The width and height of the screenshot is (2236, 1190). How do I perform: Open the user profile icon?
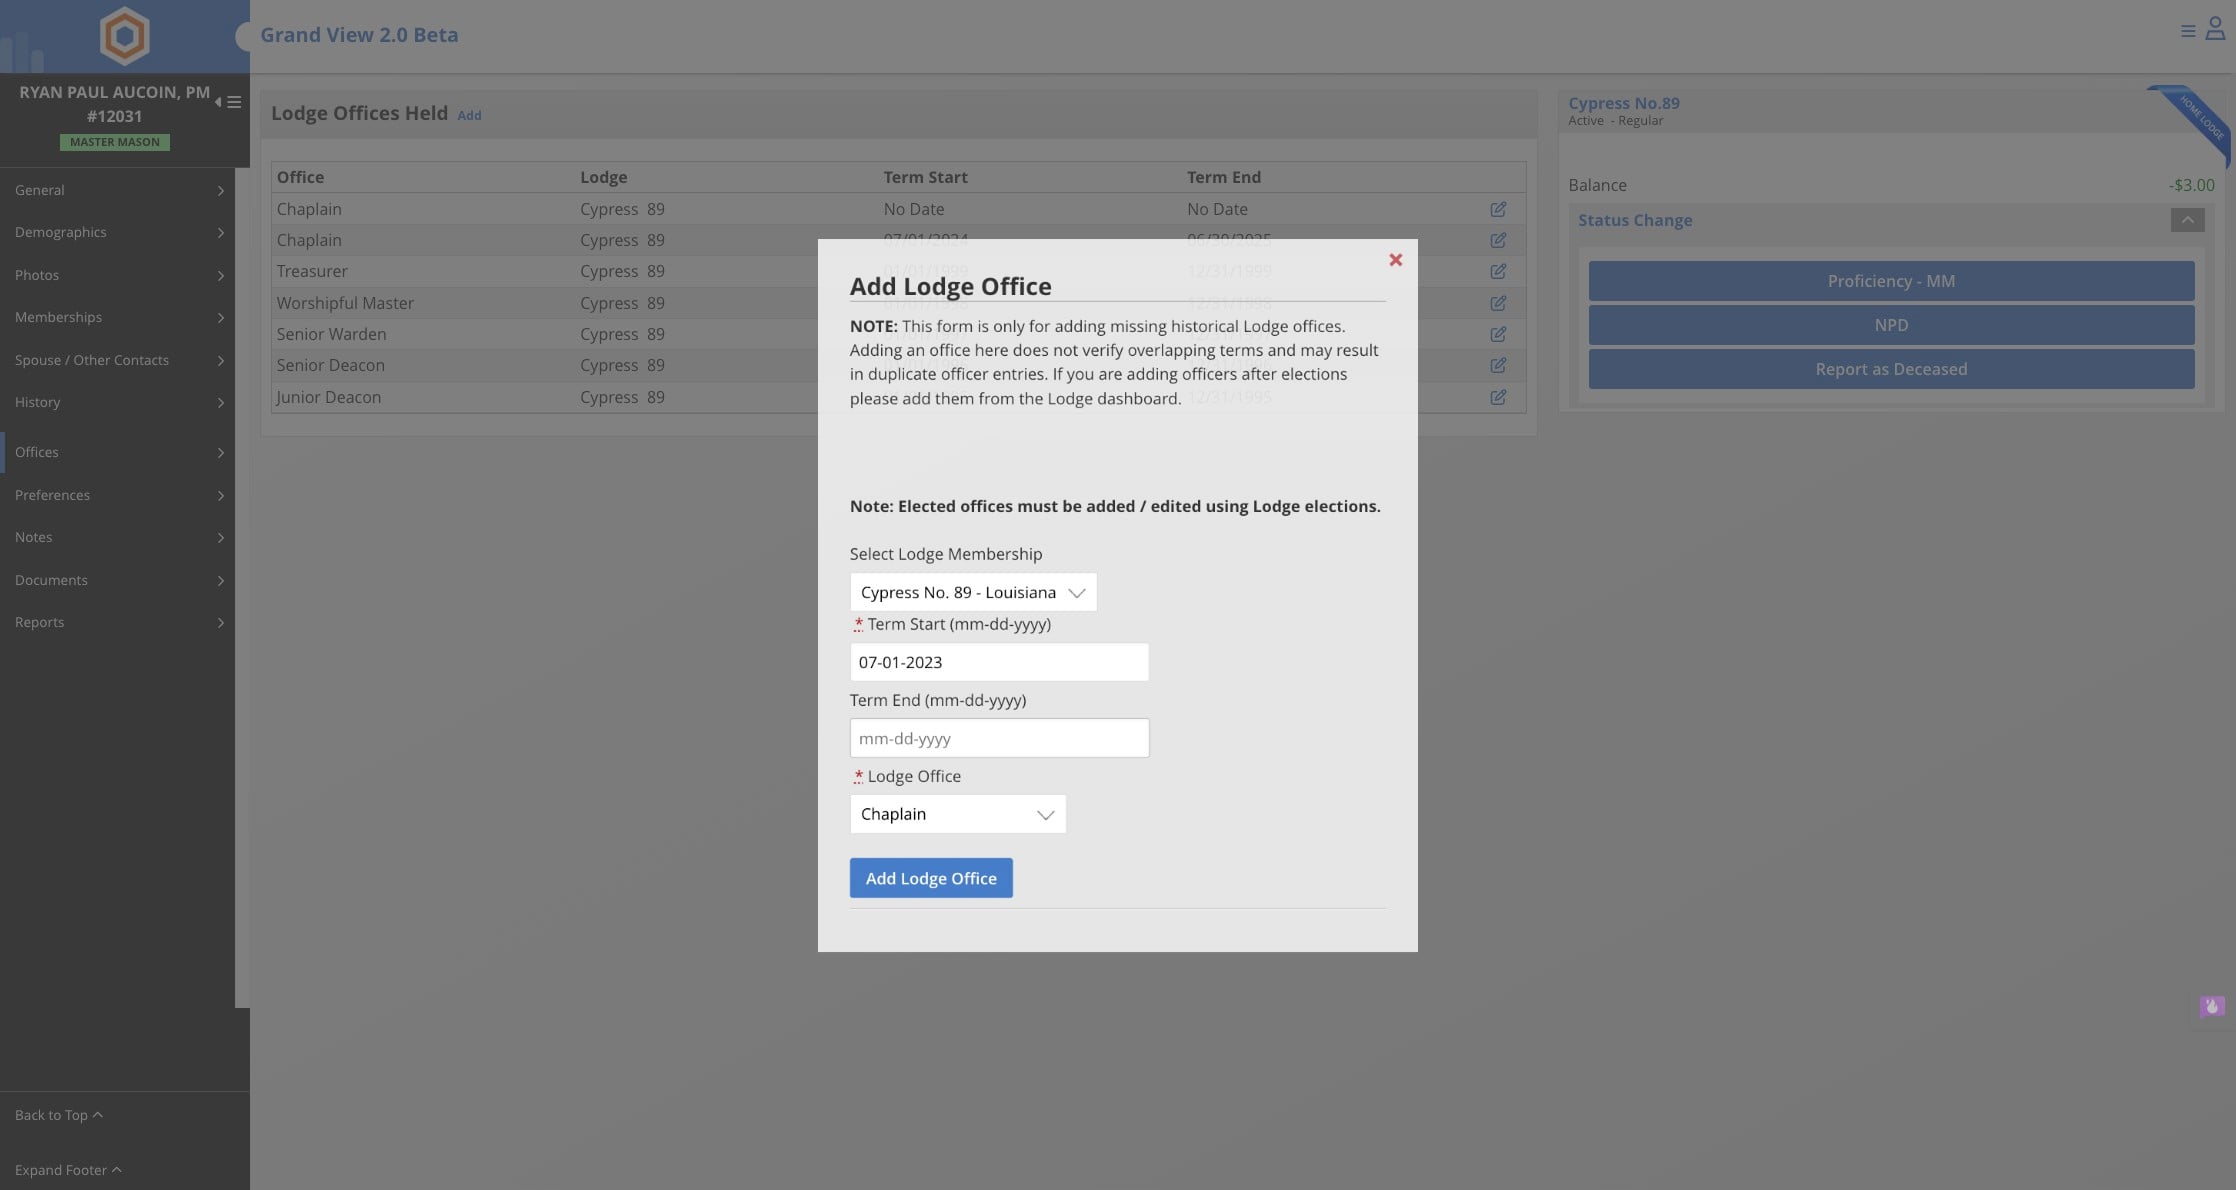click(x=2215, y=30)
